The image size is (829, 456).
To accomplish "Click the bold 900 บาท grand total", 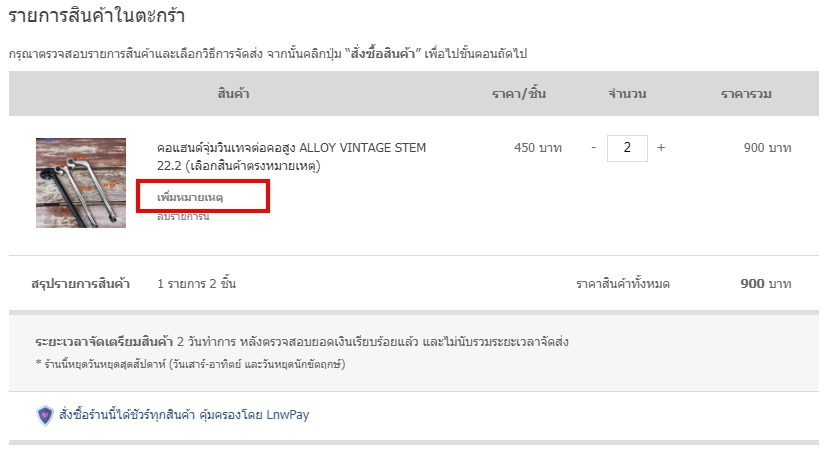I will [x=765, y=284].
